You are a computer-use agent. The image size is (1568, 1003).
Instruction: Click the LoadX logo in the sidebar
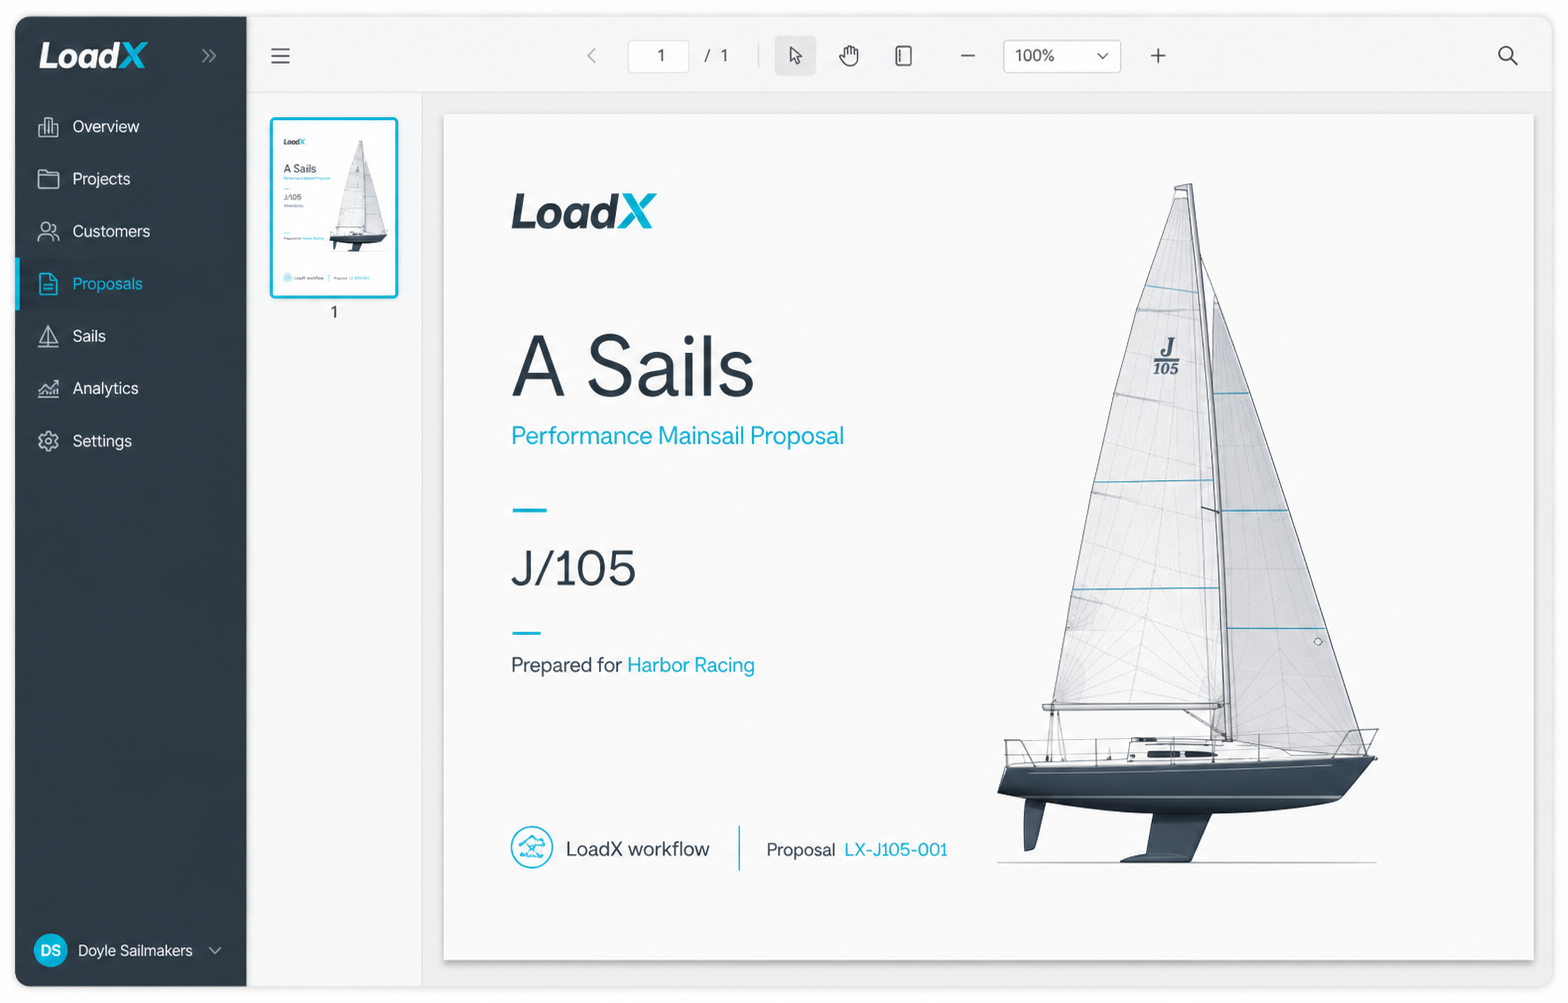click(x=93, y=56)
